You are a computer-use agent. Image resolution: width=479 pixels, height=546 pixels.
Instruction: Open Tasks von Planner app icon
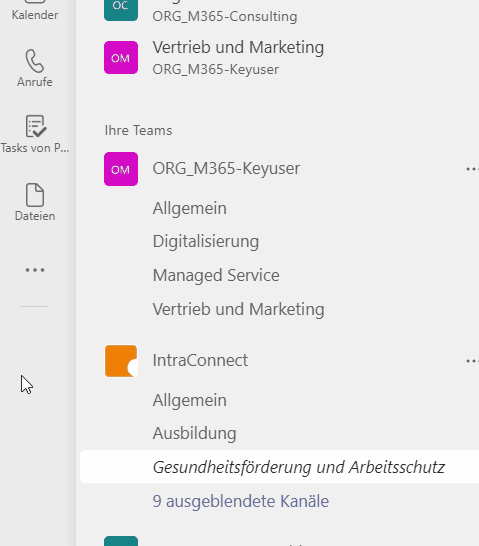coord(36,126)
